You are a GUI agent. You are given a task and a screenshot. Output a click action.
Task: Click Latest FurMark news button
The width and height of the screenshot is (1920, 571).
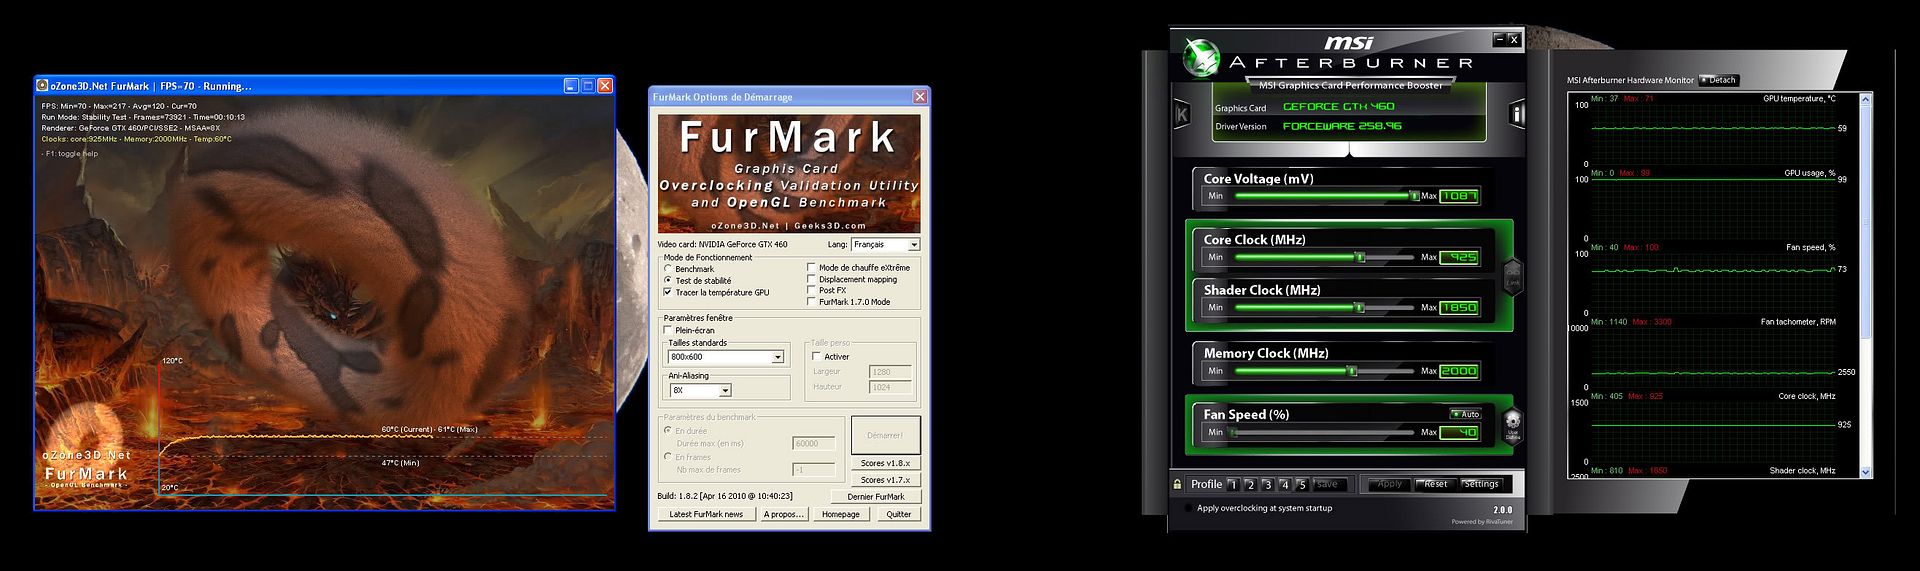coord(706,514)
